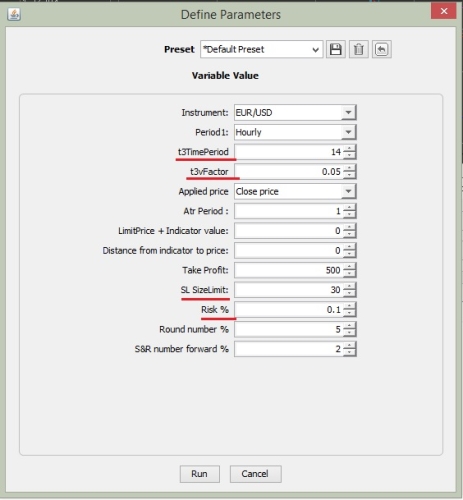Decrease t3vFactor value with down arrow
Image resolution: width=463 pixels, height=500 pixels.
pos(349,175)
